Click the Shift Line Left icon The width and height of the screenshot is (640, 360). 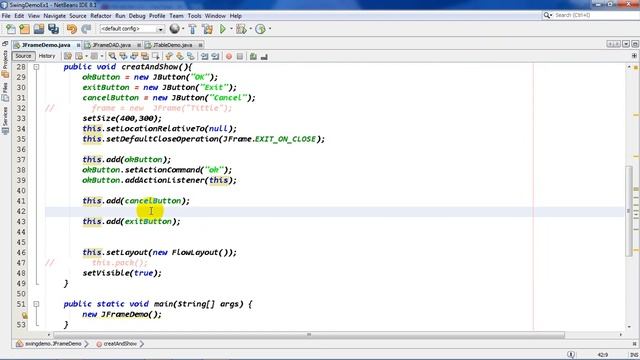204,56
